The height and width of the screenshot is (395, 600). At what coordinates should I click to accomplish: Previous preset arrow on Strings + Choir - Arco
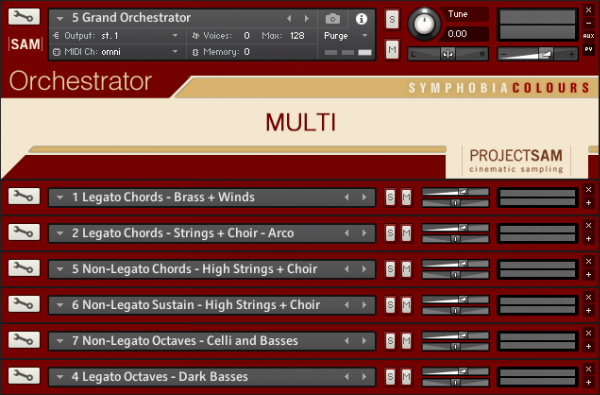click(347, 233)
